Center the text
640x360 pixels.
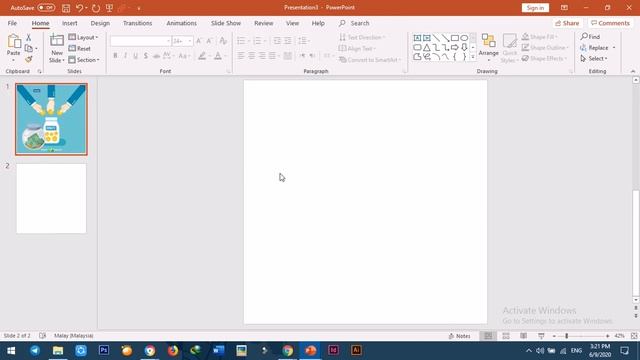tap(251, 56)
